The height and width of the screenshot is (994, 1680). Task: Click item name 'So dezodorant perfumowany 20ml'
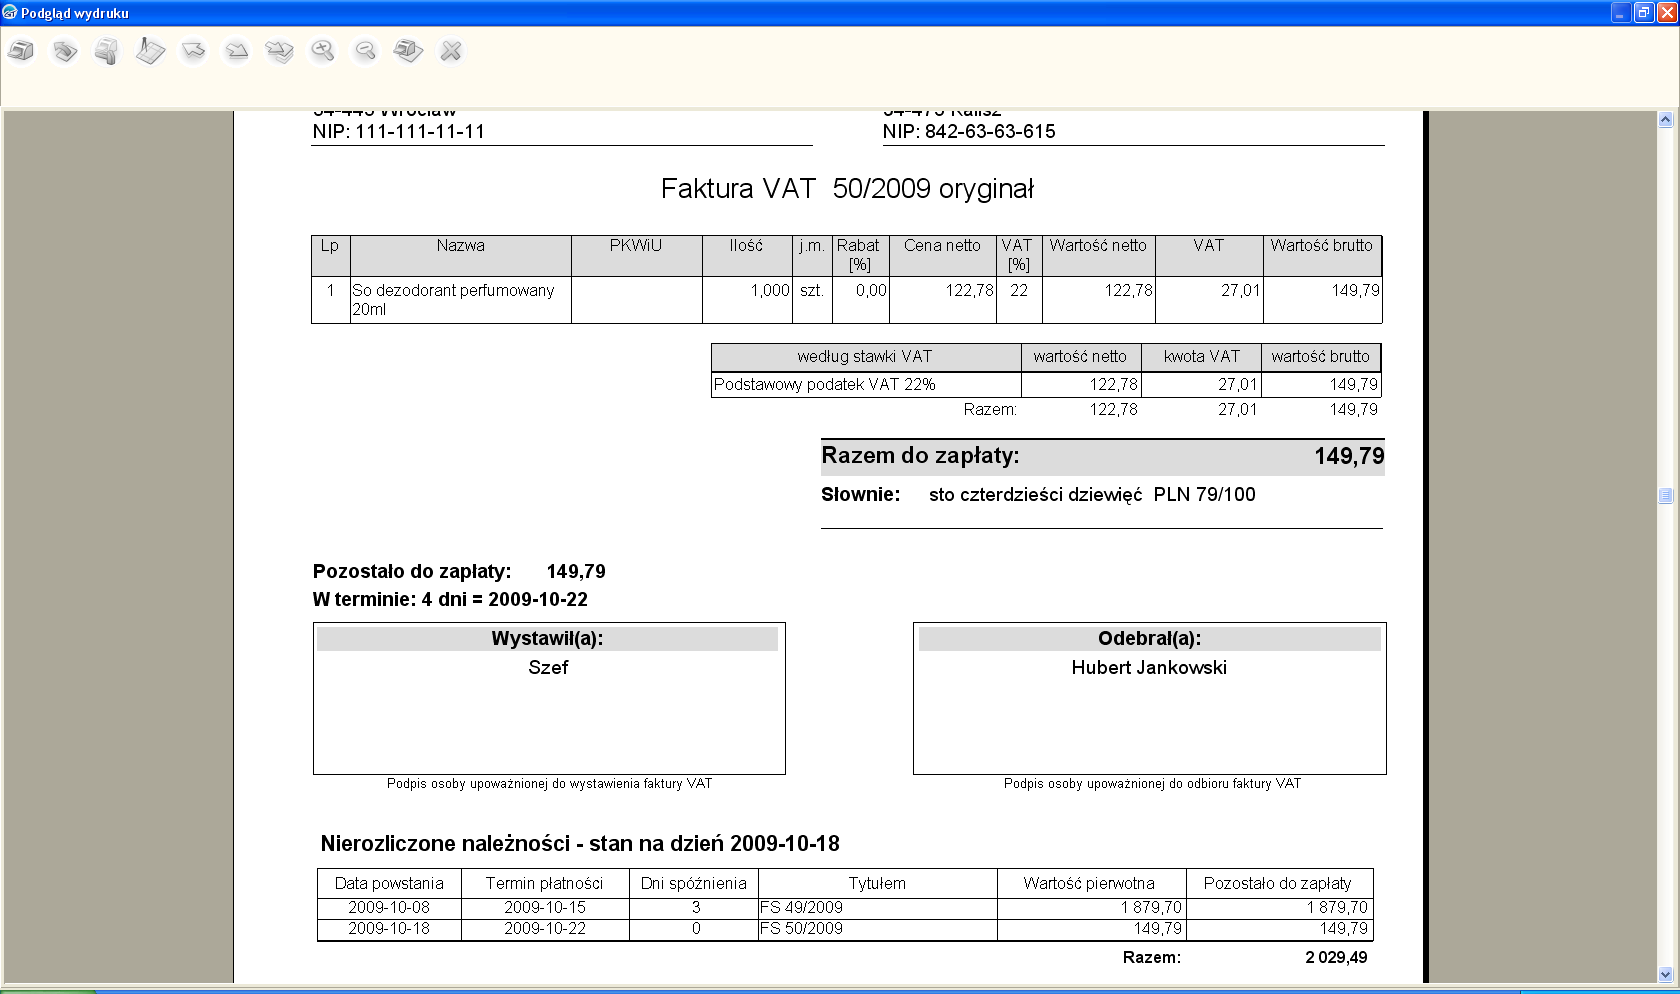[453, 300]
